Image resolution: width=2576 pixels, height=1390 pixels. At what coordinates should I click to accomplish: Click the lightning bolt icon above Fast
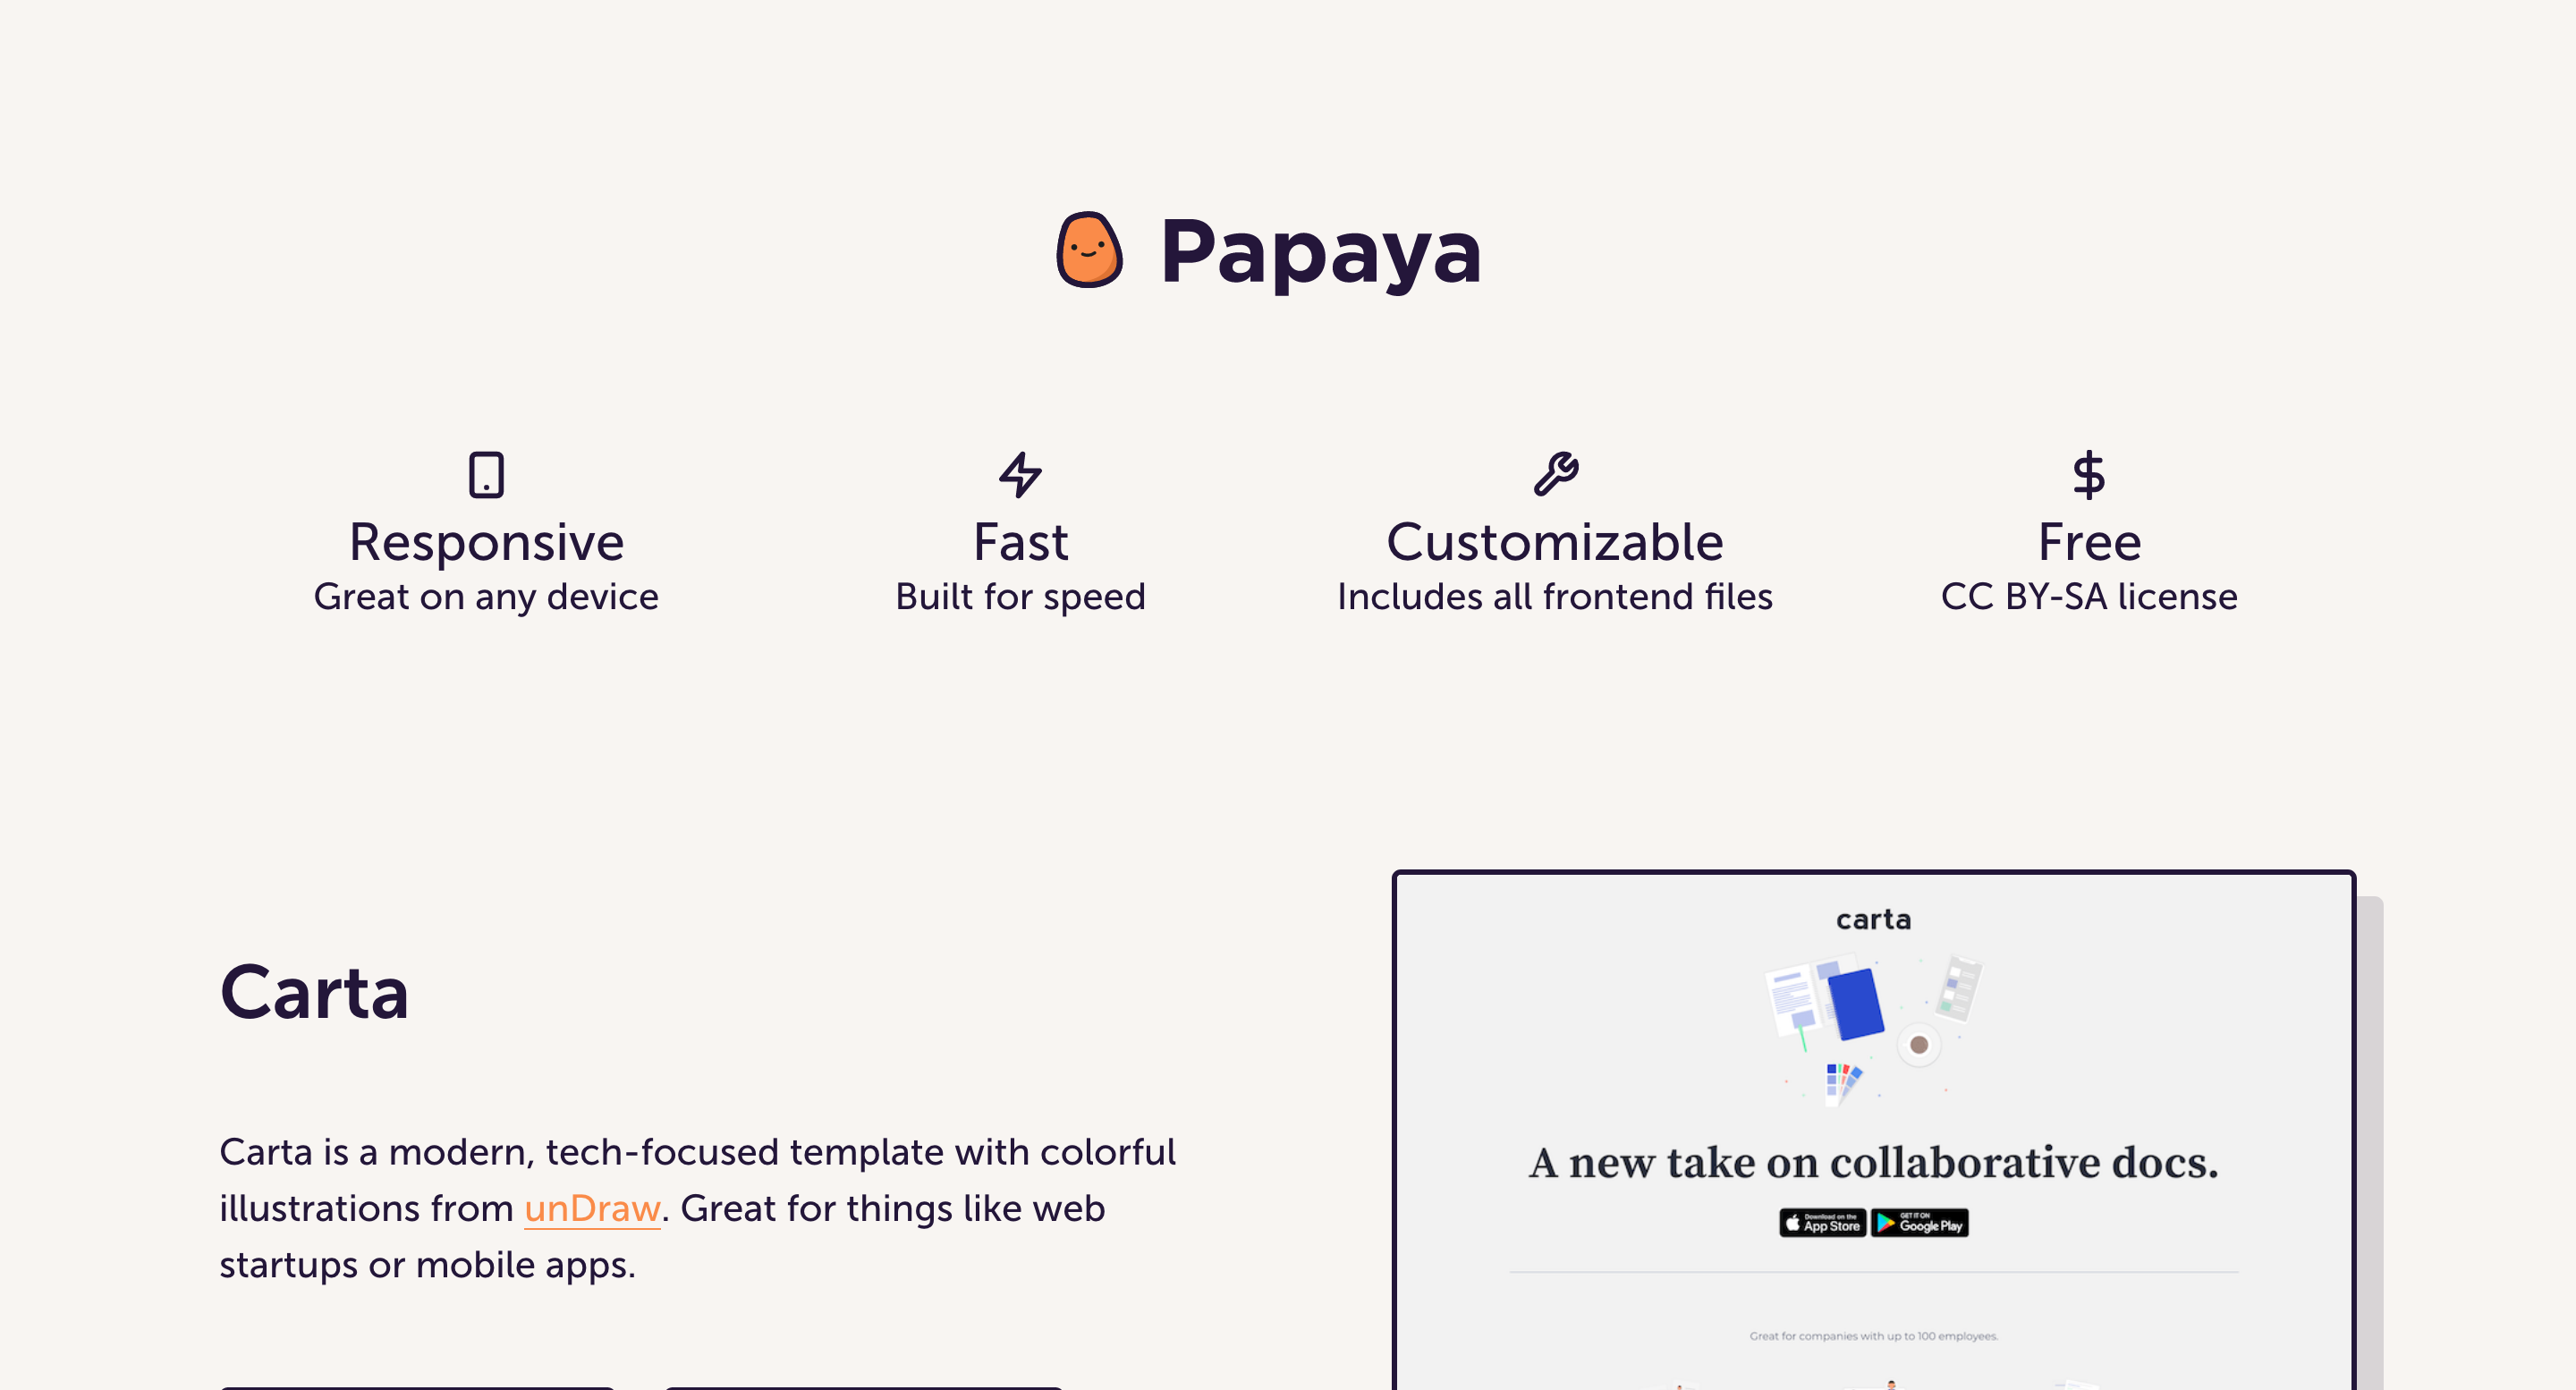click(1020, 478)
